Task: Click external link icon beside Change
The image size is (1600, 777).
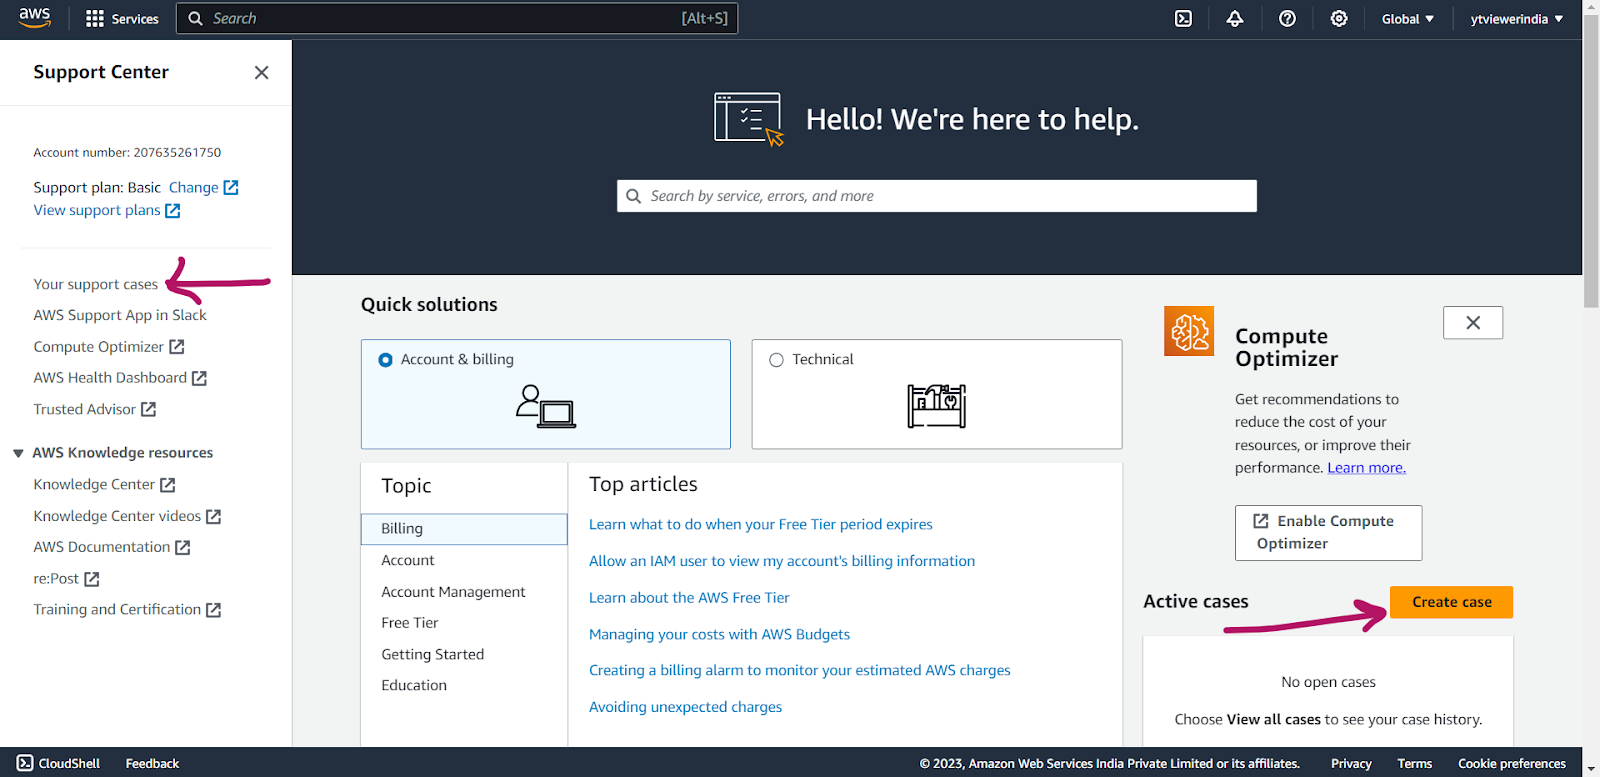Action: [231, 187]
